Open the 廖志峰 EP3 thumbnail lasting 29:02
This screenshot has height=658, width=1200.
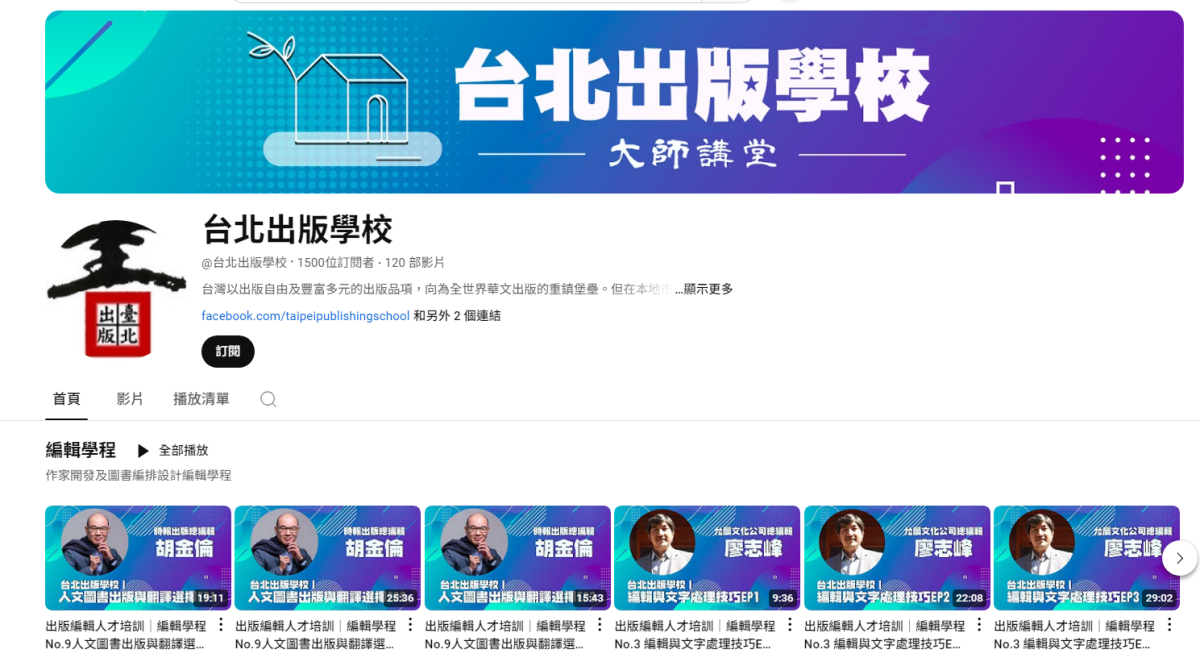tap(1087, 558)
